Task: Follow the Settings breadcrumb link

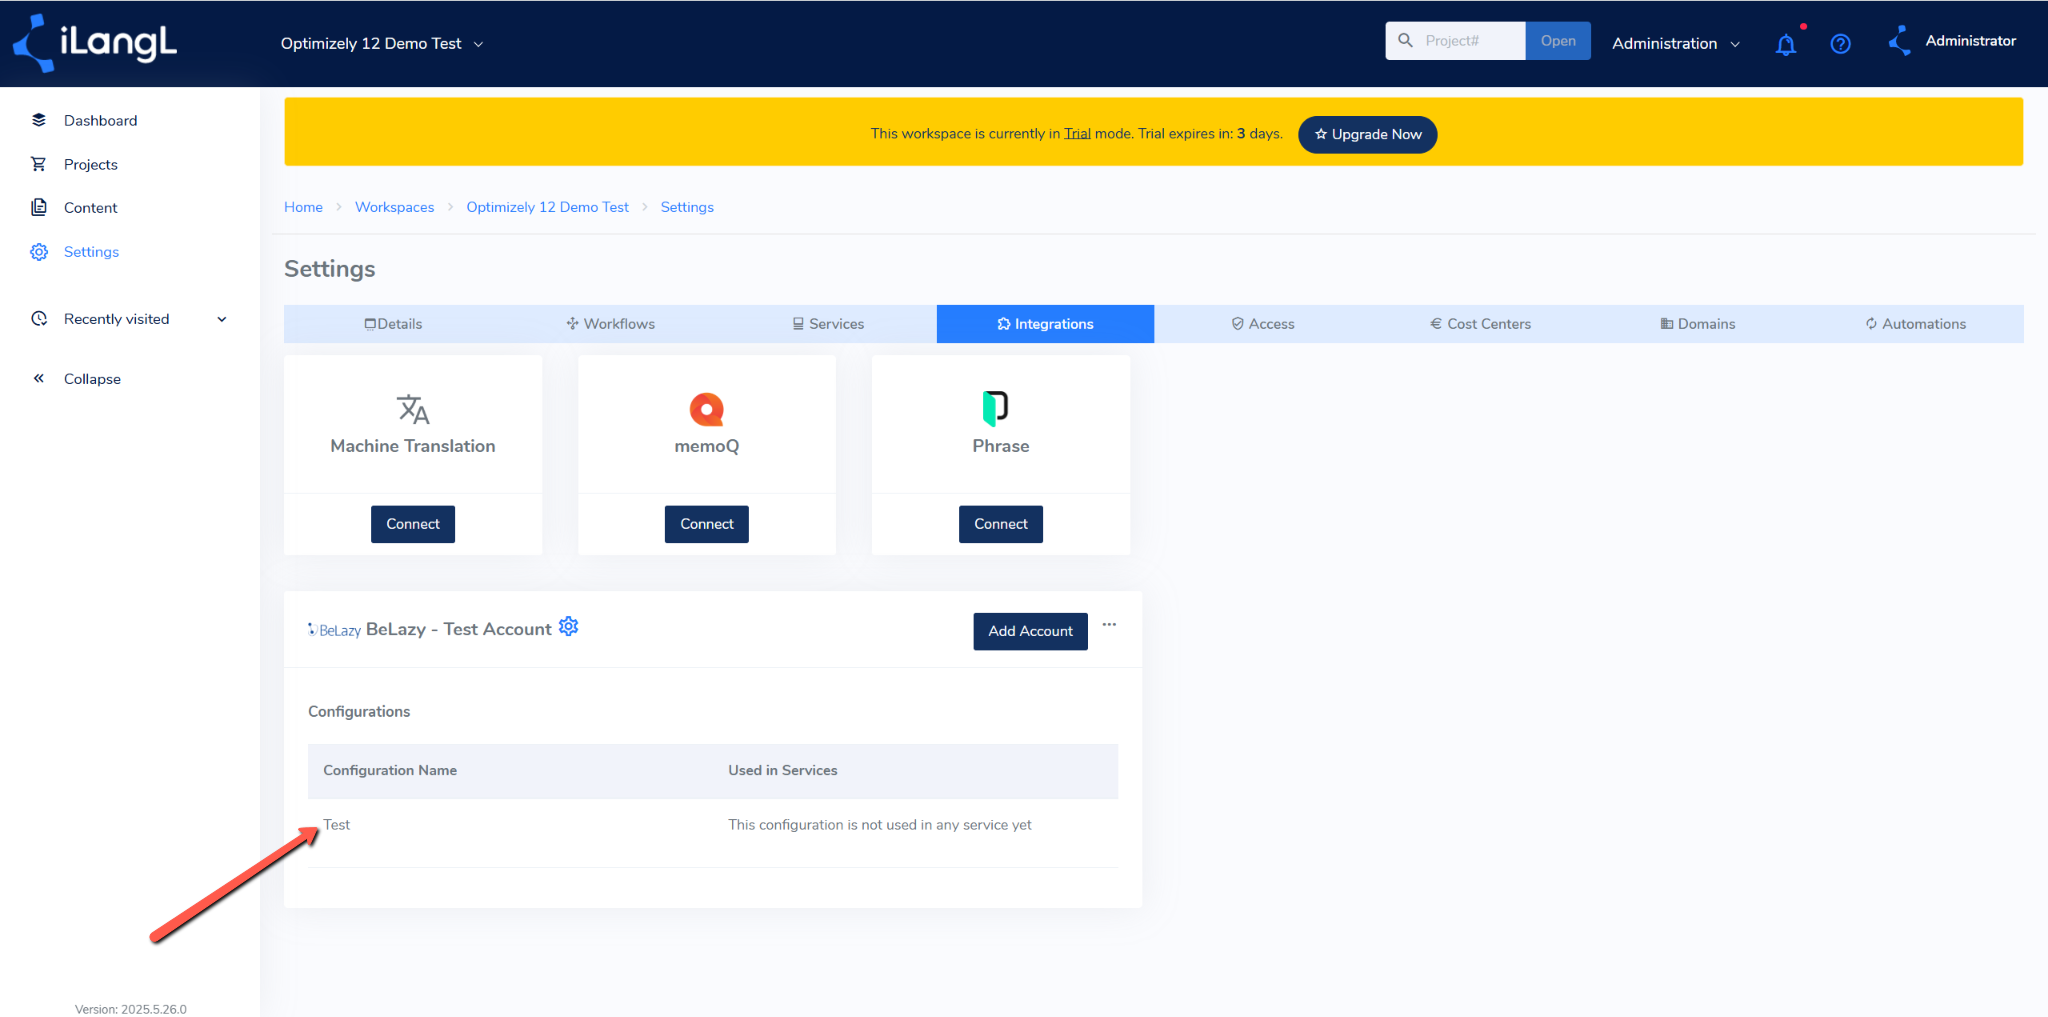Action: (687, 207)
